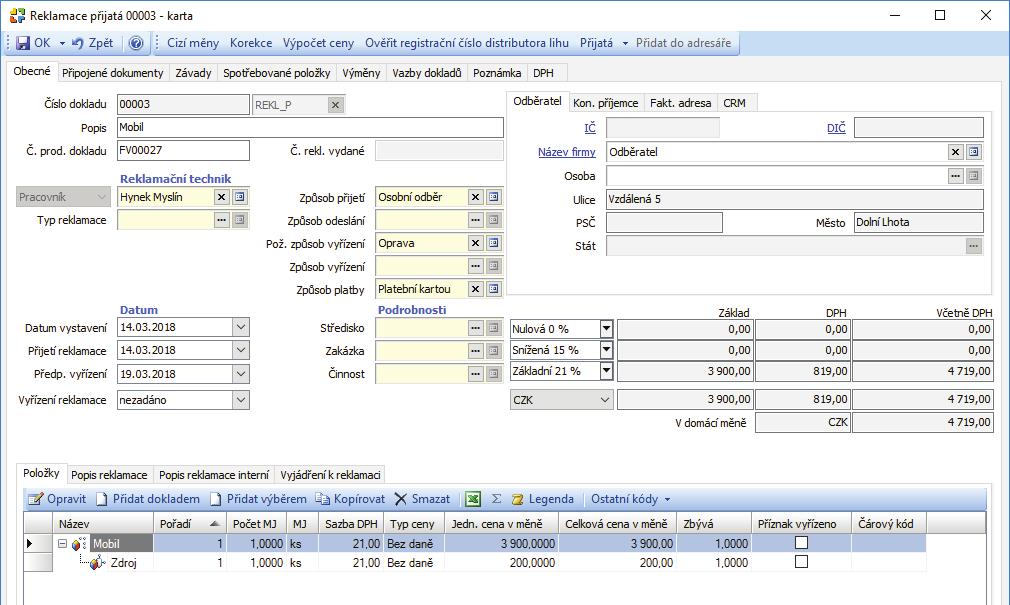Browse Stát with ellipsis button
Image resolution: width=1010 pixels, height=605 pixels.
pyautogui.click(x=974, y=246)
